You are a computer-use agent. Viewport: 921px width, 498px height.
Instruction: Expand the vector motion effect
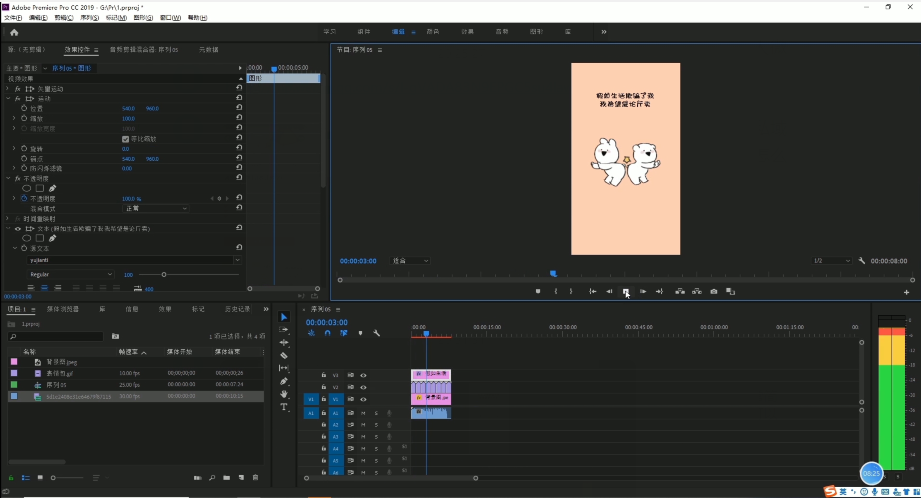[x=8, y=89]
